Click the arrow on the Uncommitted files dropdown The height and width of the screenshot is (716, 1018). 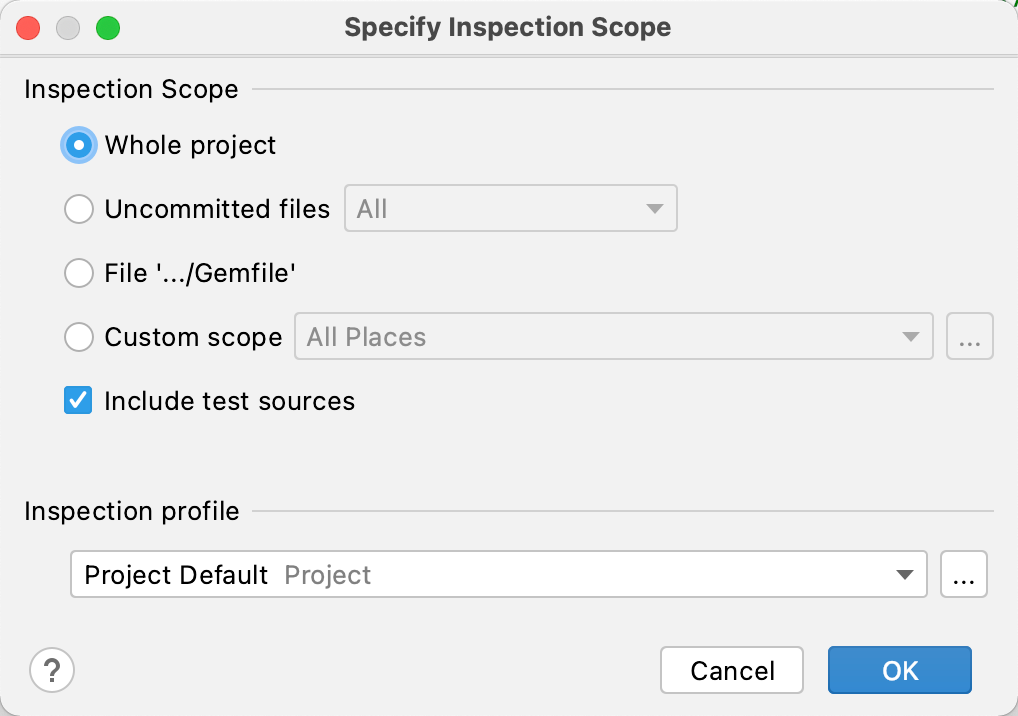pos(655,208)
